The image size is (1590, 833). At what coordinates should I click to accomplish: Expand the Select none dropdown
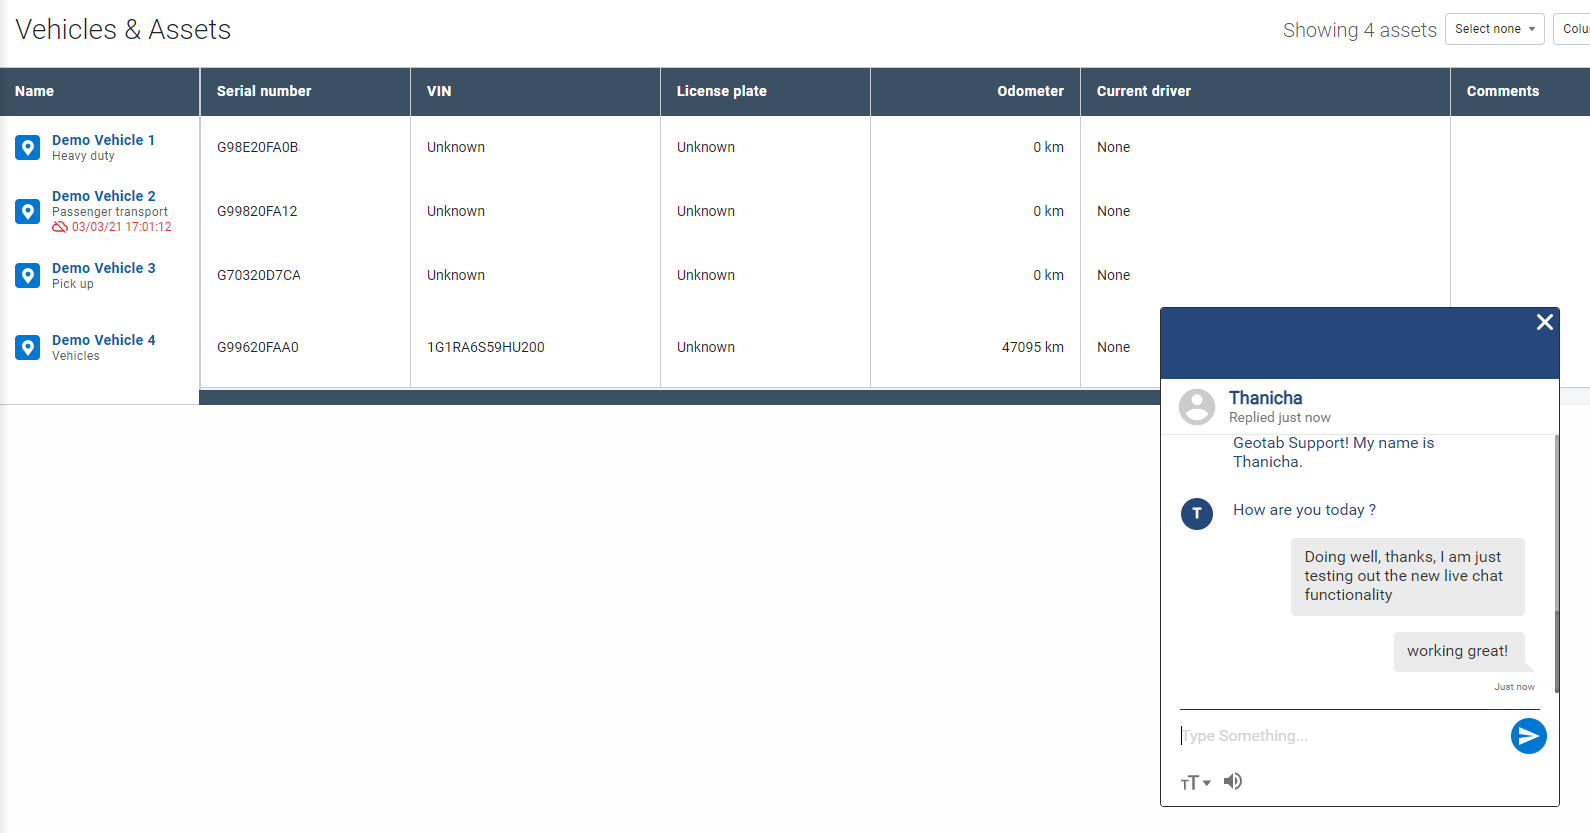[1494, 29]
